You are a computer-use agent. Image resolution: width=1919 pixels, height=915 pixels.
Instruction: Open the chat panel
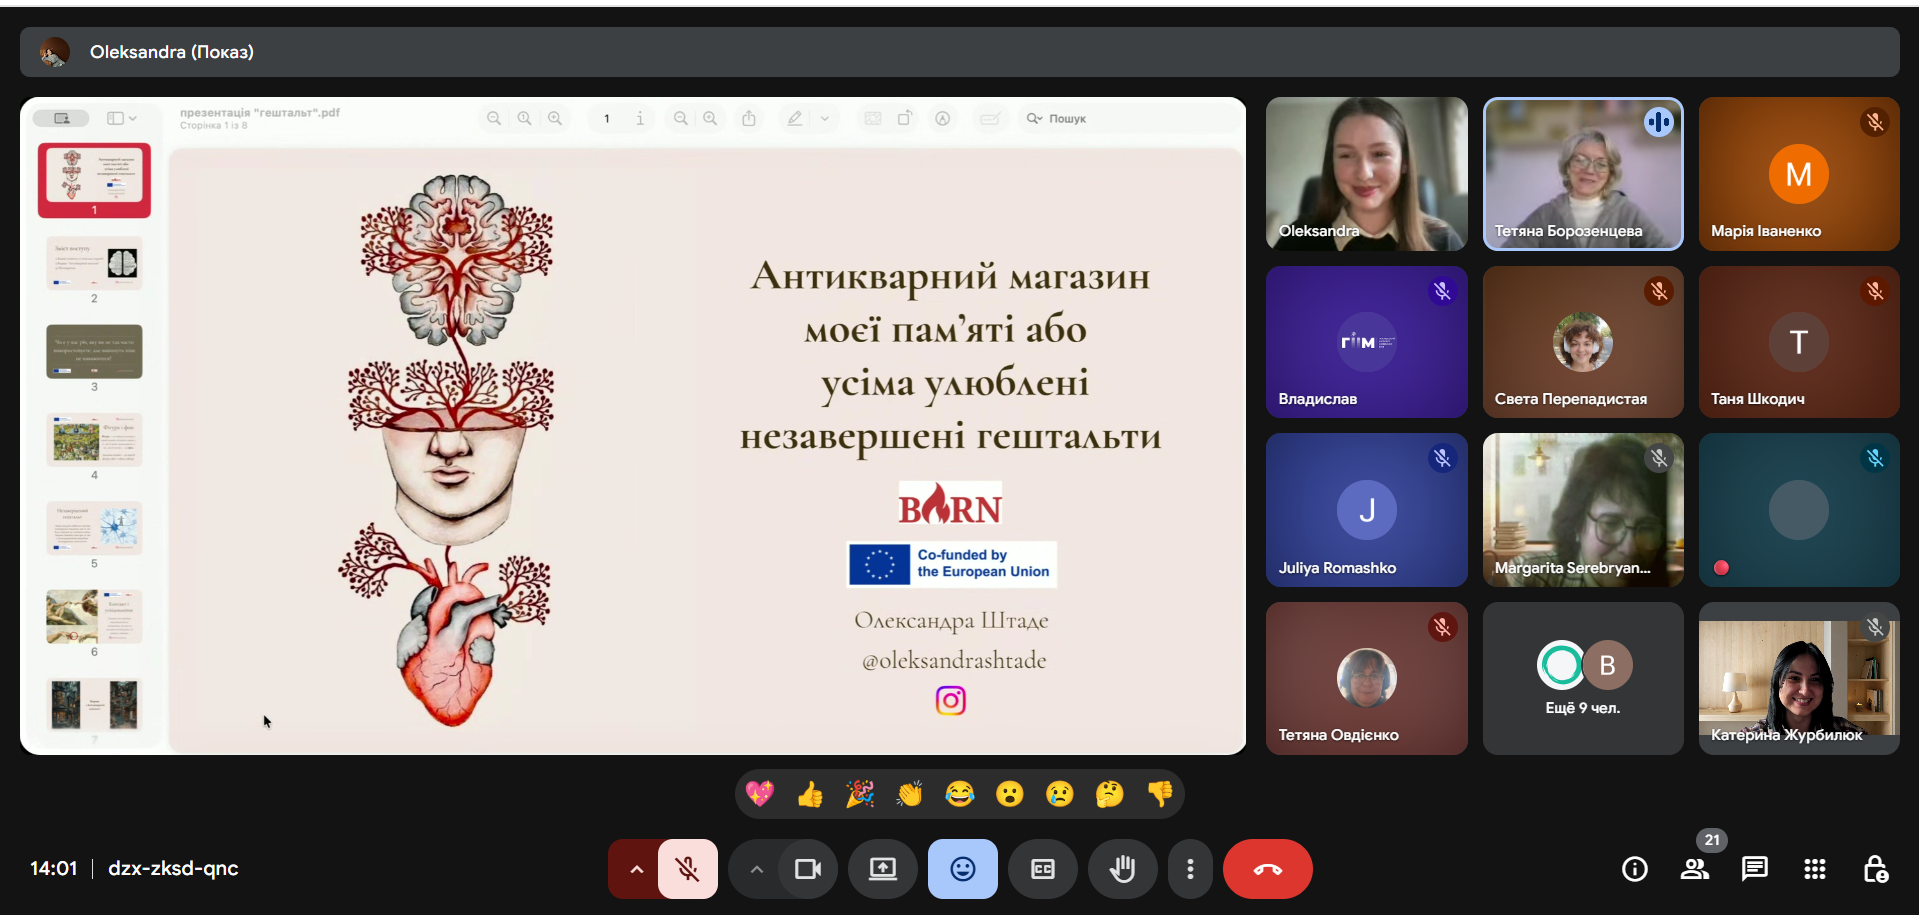click(x=1755, y=869)
